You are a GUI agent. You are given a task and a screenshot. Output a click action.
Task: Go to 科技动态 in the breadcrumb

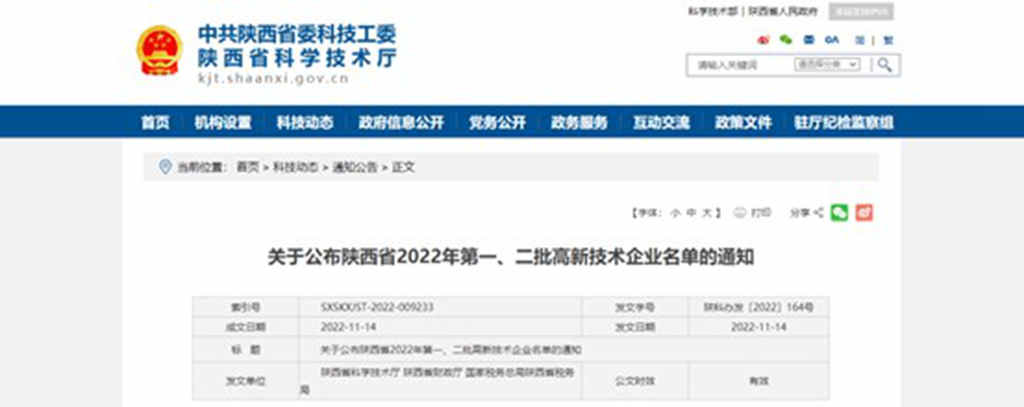tap(295, 167)
